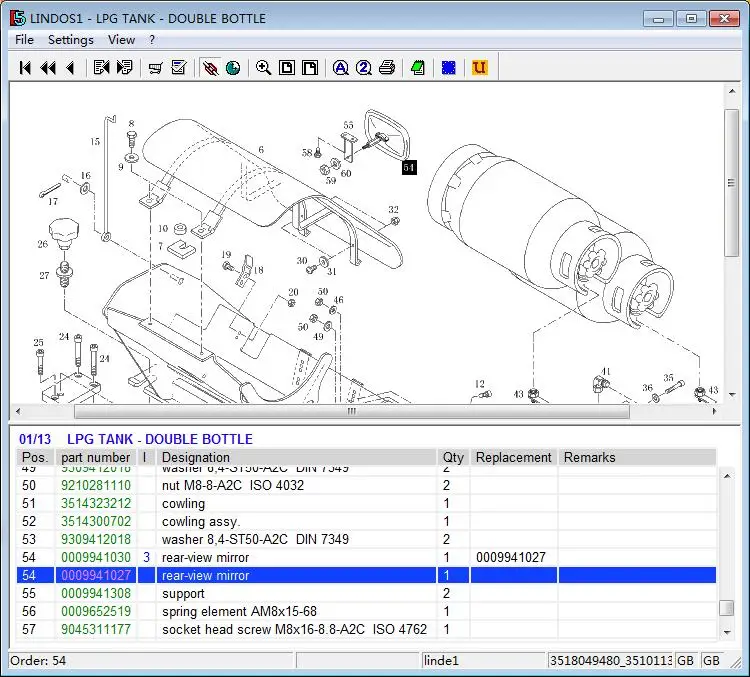Open the View menu

121,40
